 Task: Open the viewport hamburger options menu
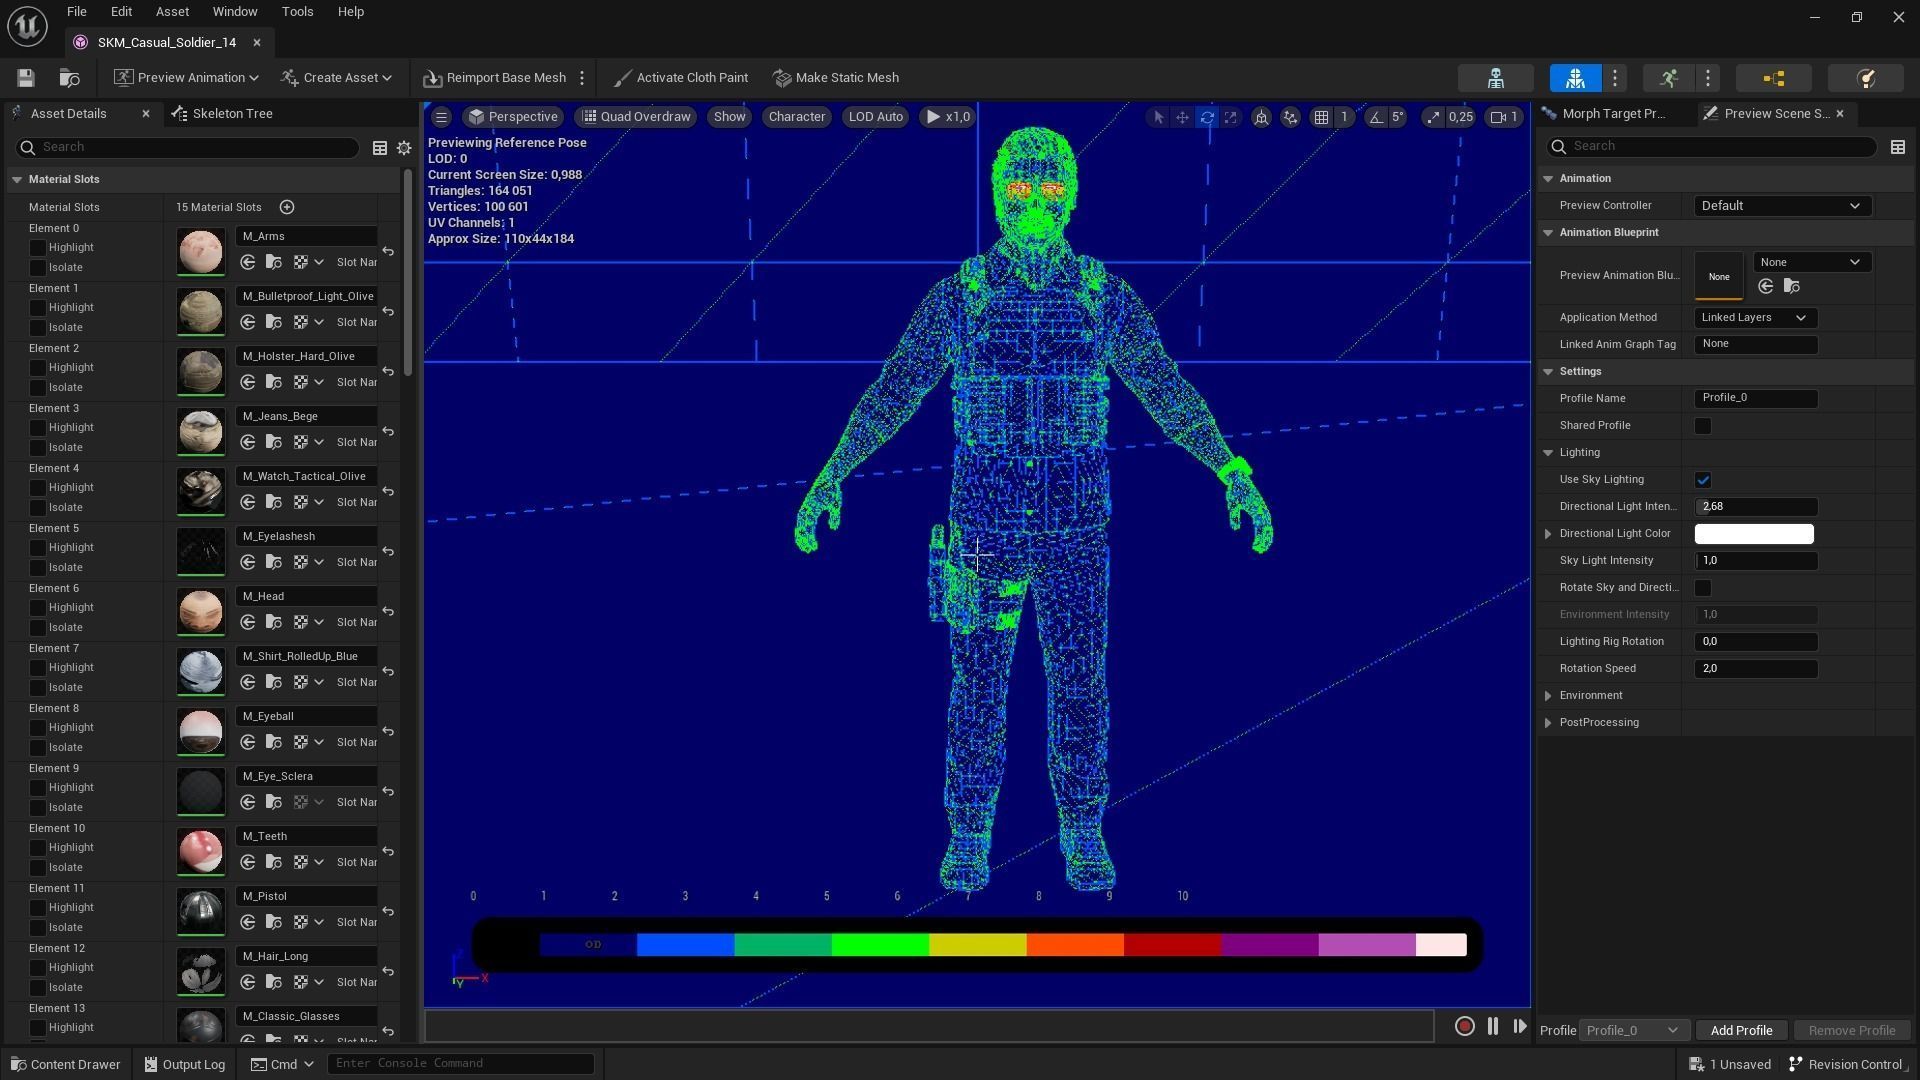(441, 117)
